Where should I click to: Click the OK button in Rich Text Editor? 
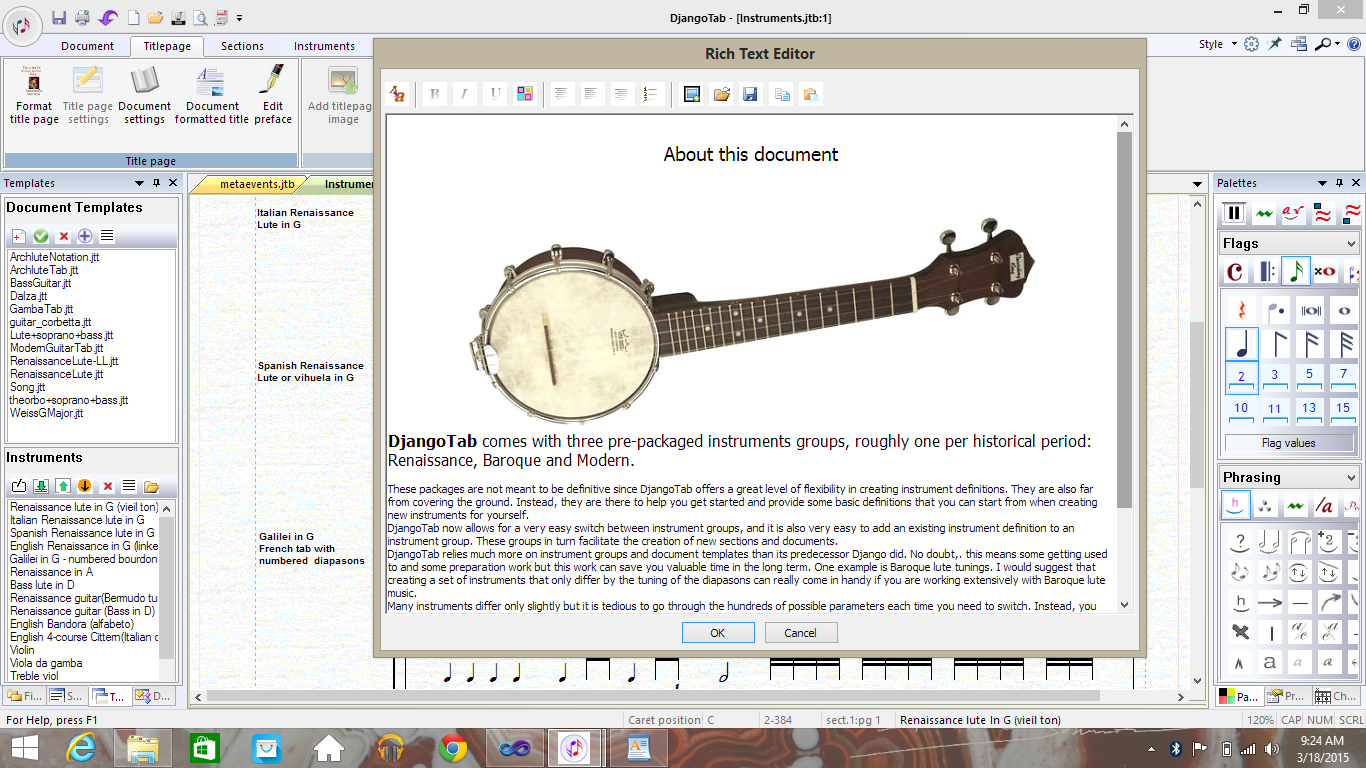[717, 633]
